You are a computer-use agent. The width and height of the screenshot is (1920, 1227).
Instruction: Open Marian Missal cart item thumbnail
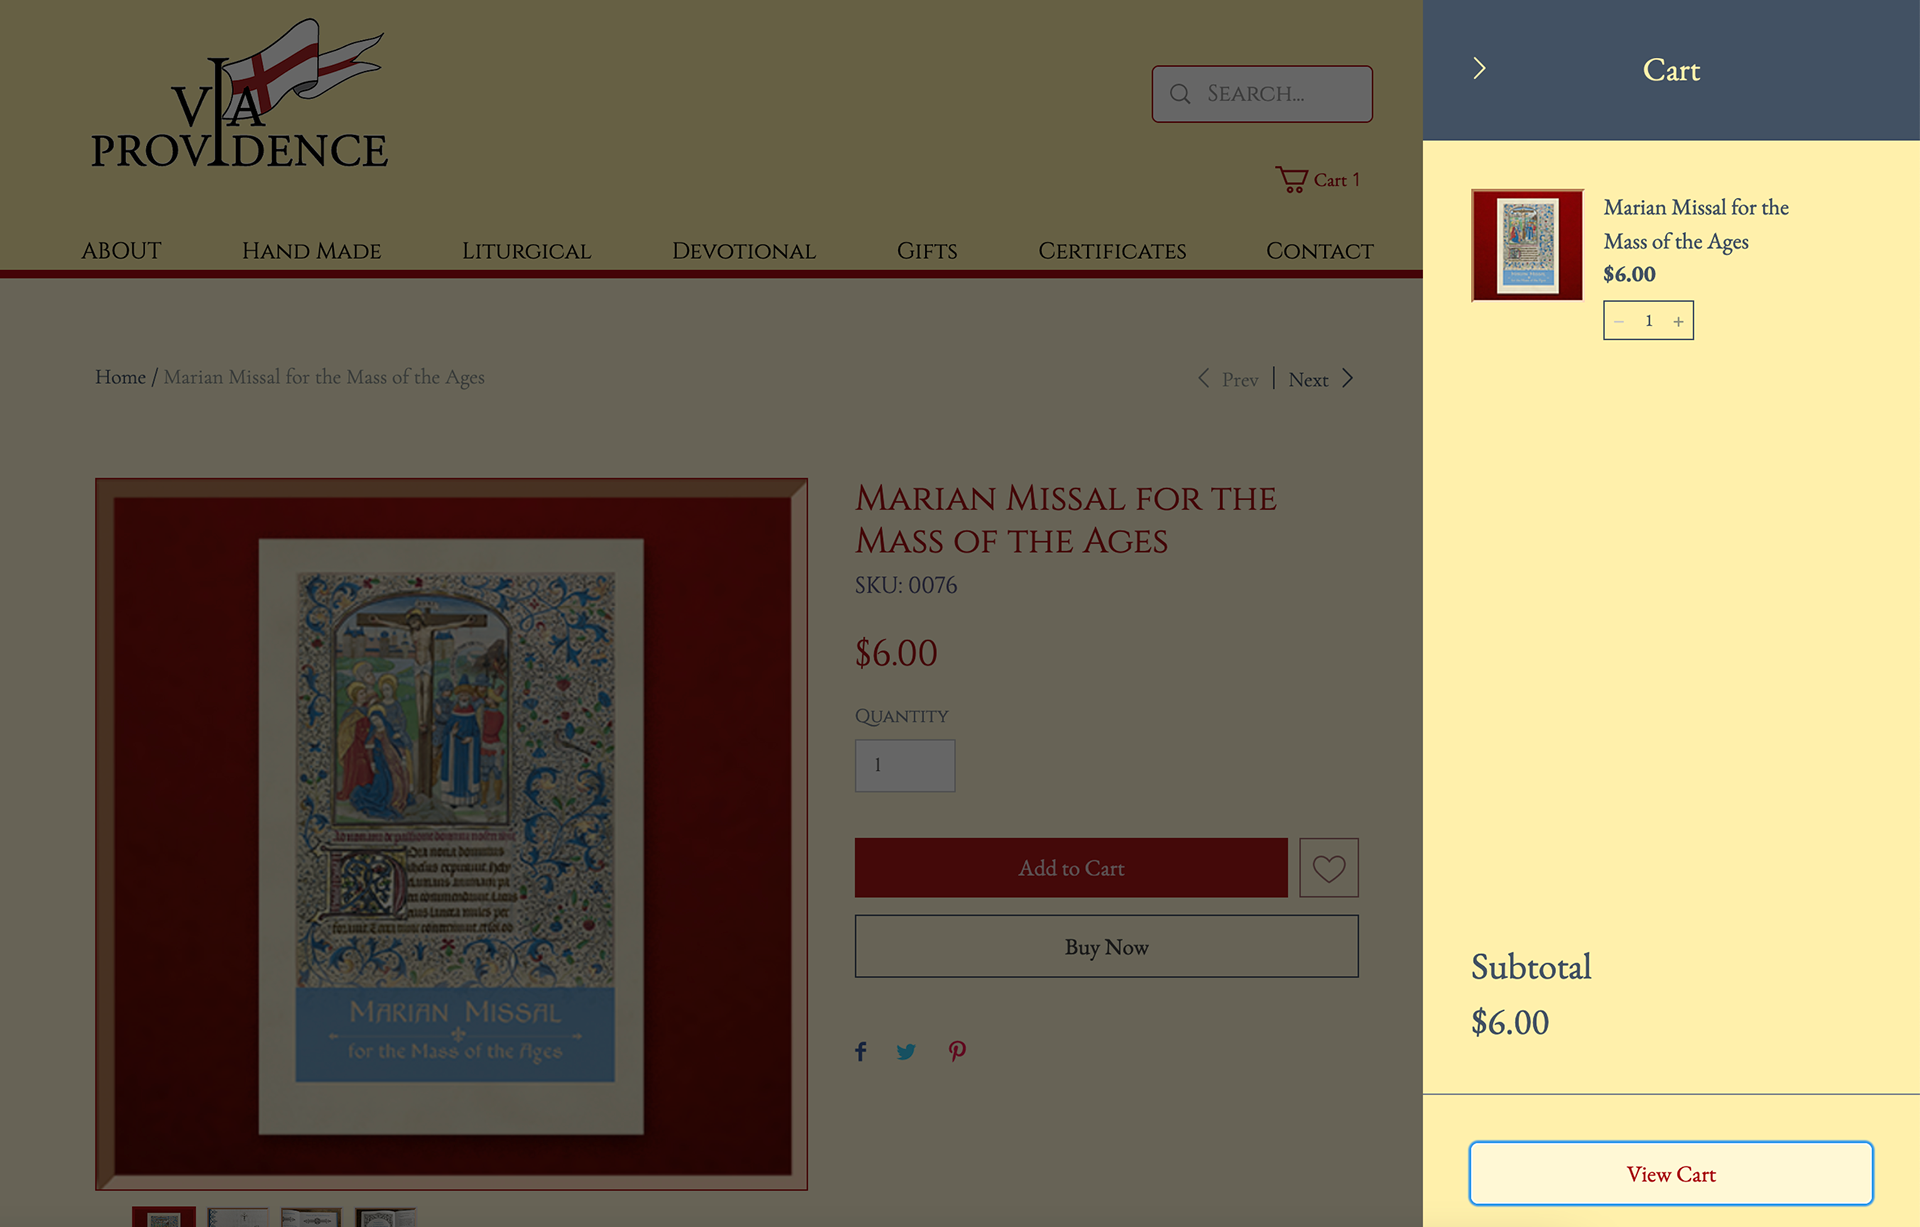point(1527,245)
